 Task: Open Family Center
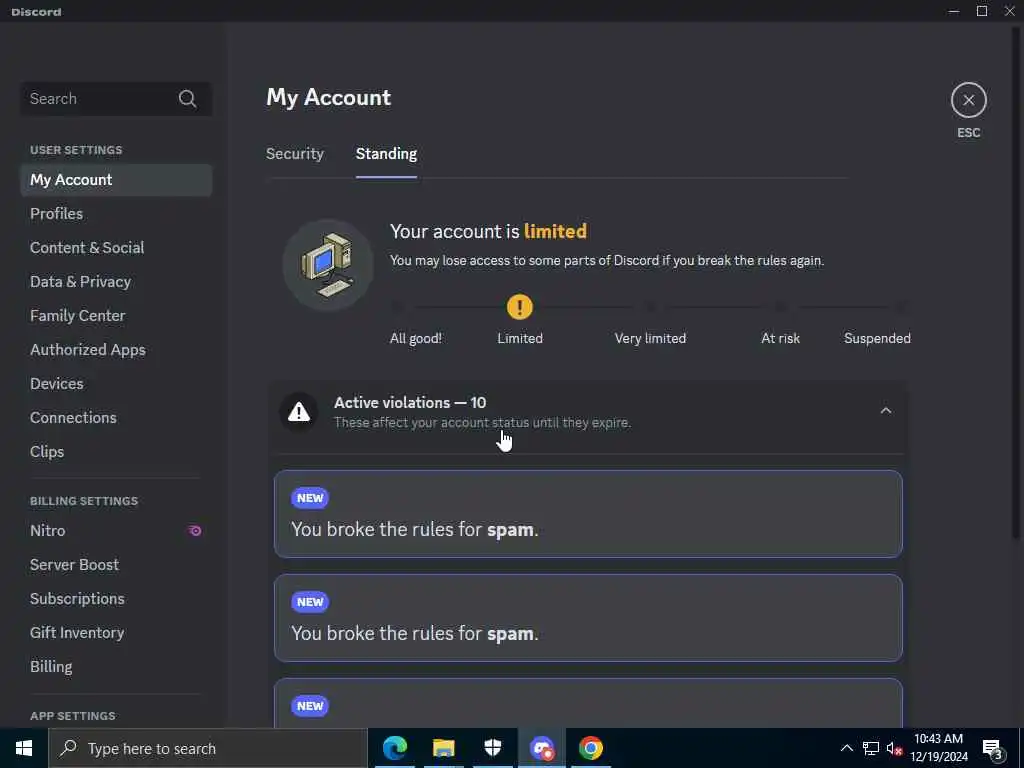pyautogui.click(x=116, y=315)
